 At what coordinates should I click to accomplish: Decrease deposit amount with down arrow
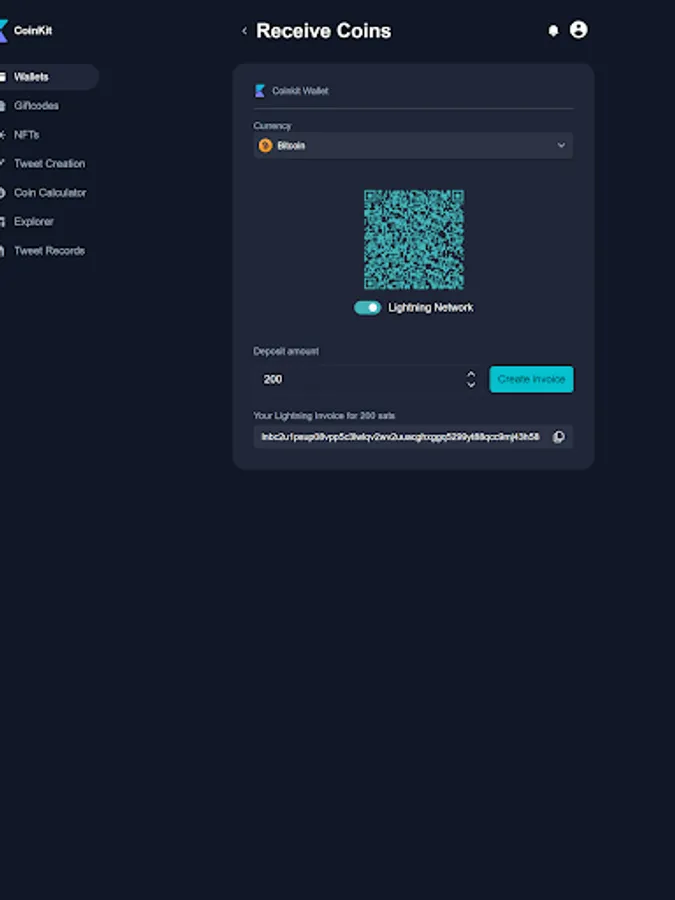pyautogui.click(x=471, y=385)
